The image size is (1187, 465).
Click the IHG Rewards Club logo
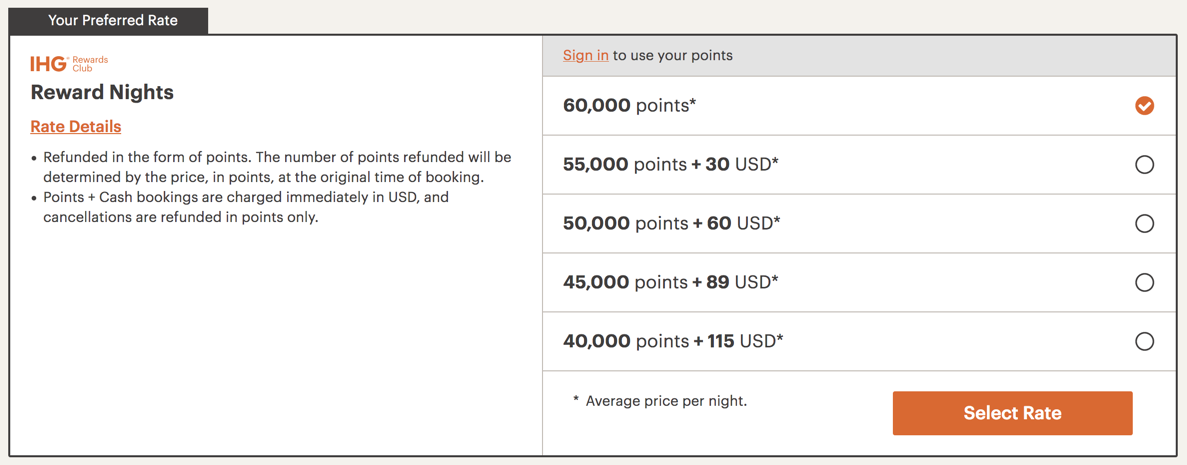(x=68, y=64)
